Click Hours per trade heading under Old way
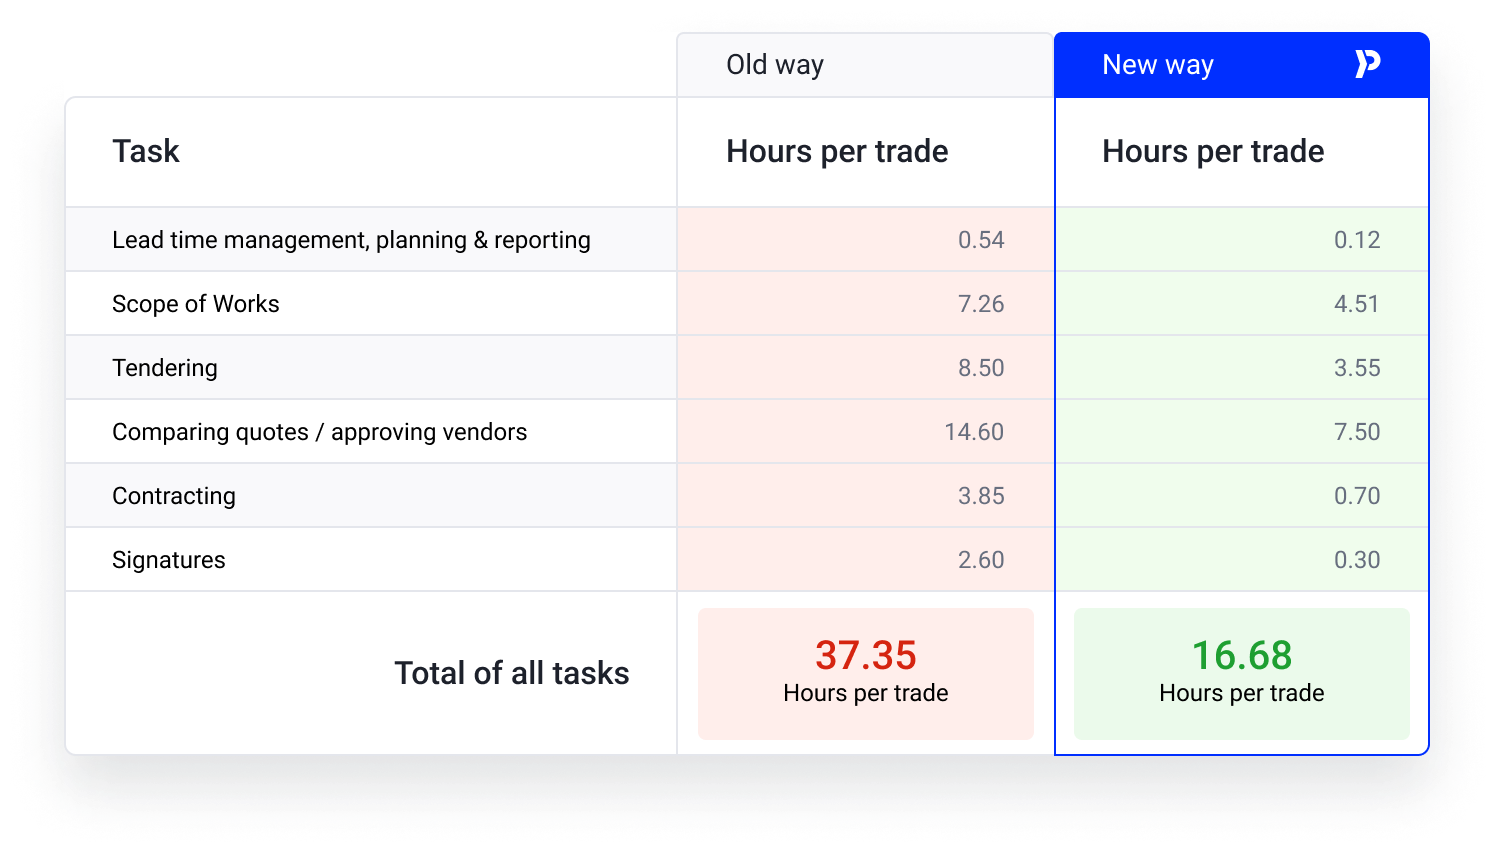The width and height of the screenshot is (1494, 852). (837, 151)
